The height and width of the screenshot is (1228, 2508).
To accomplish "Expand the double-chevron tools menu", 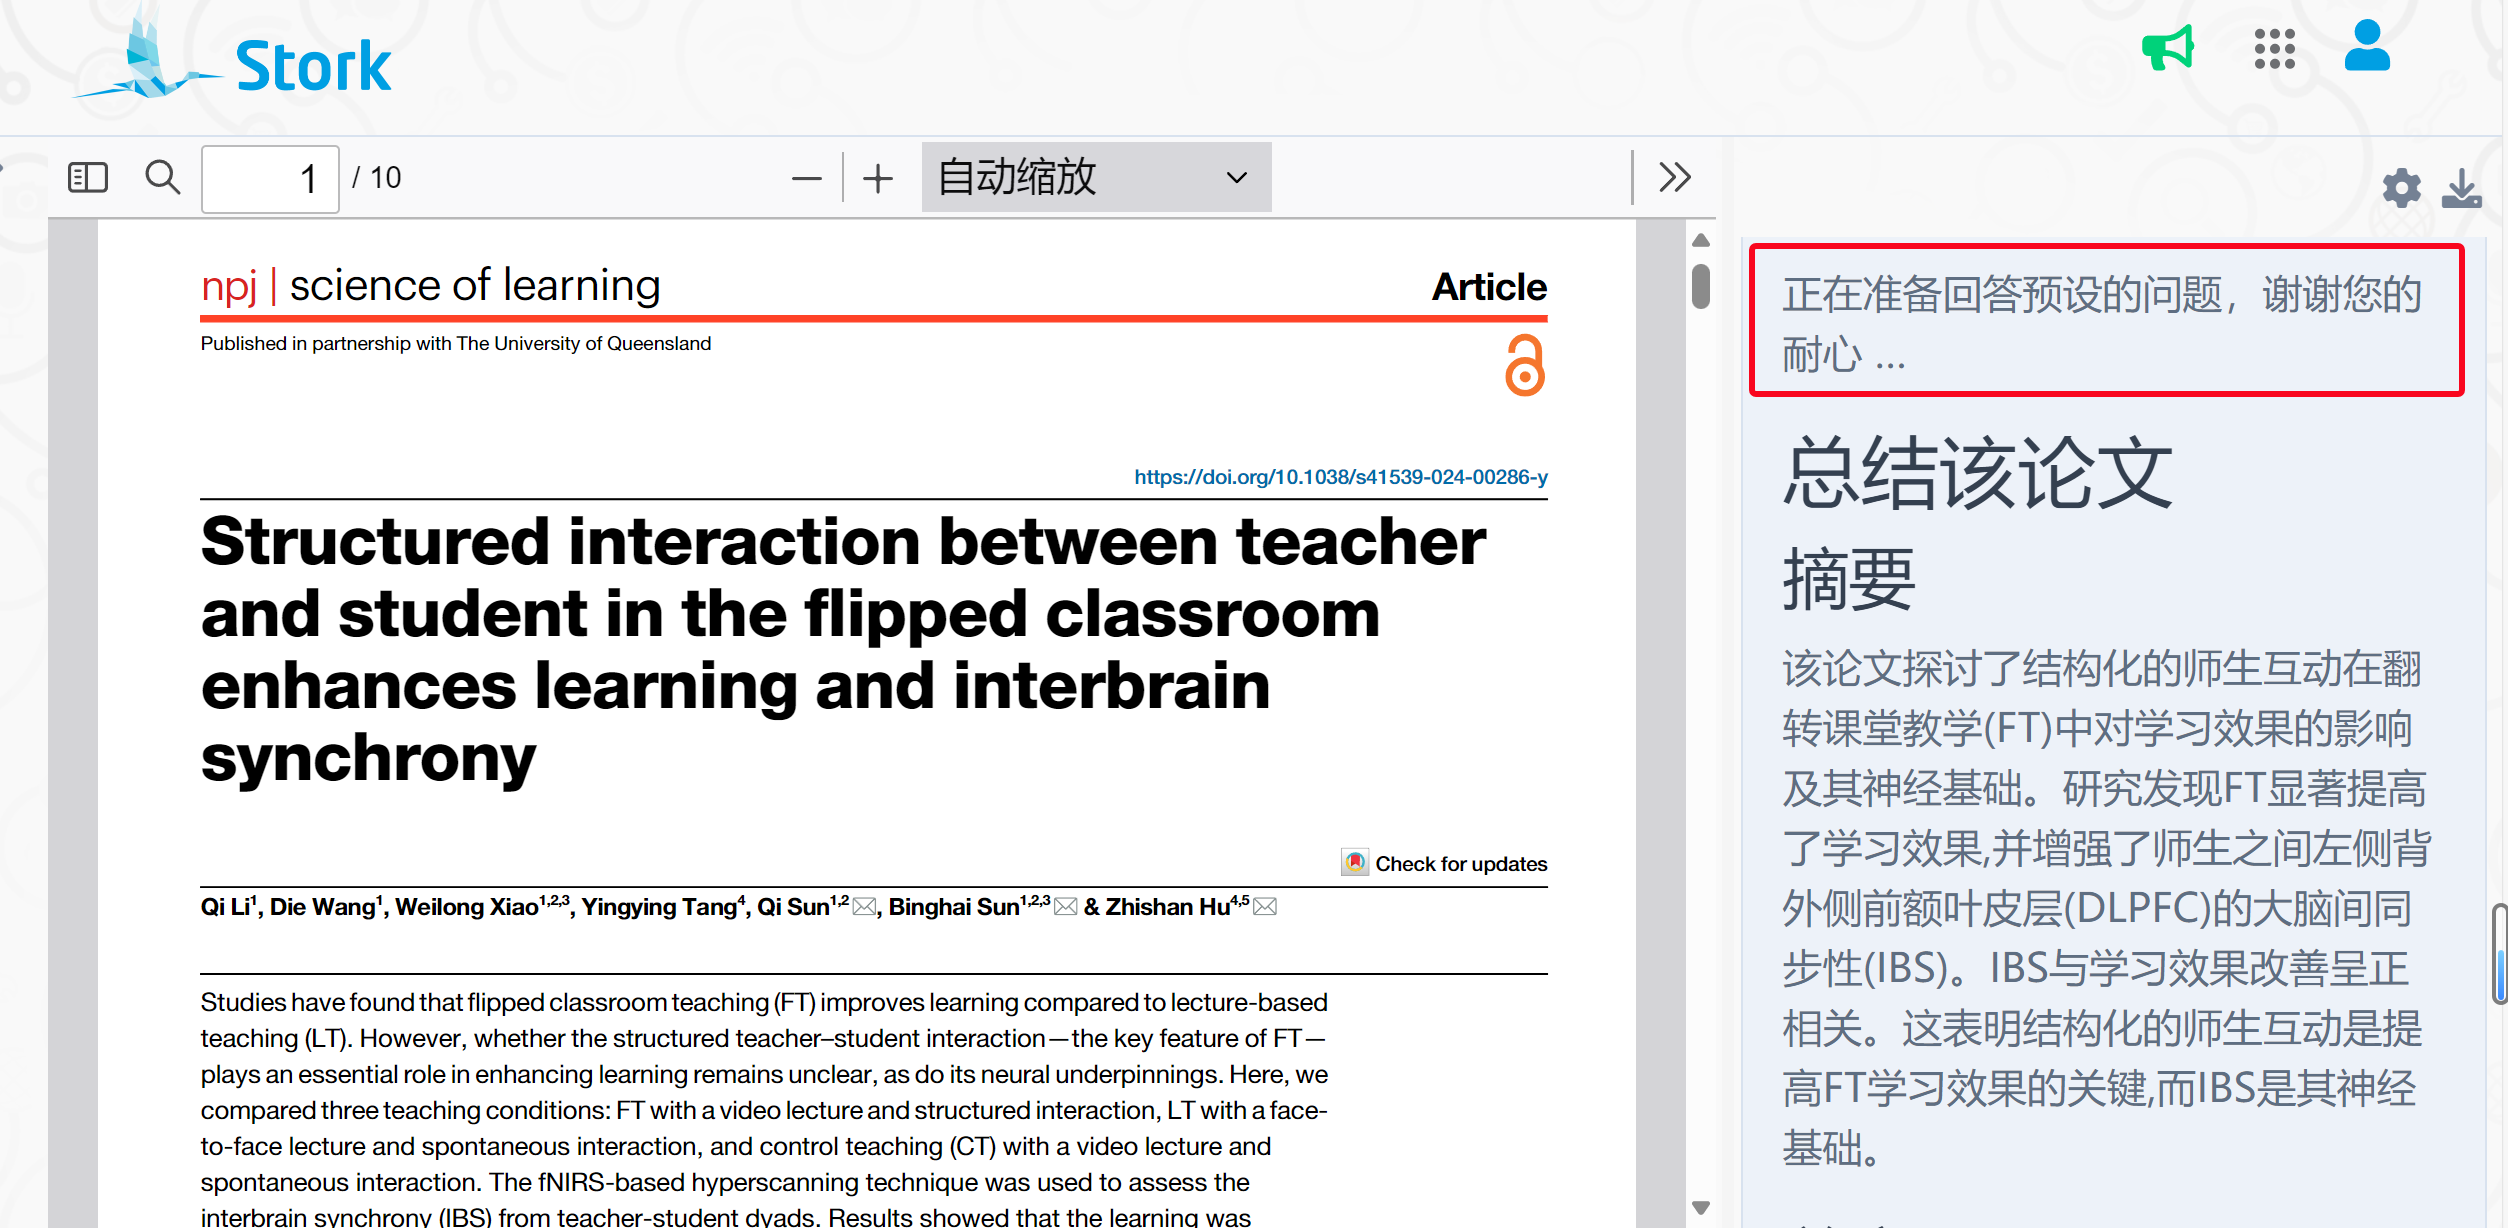I will pos(1675,177).
